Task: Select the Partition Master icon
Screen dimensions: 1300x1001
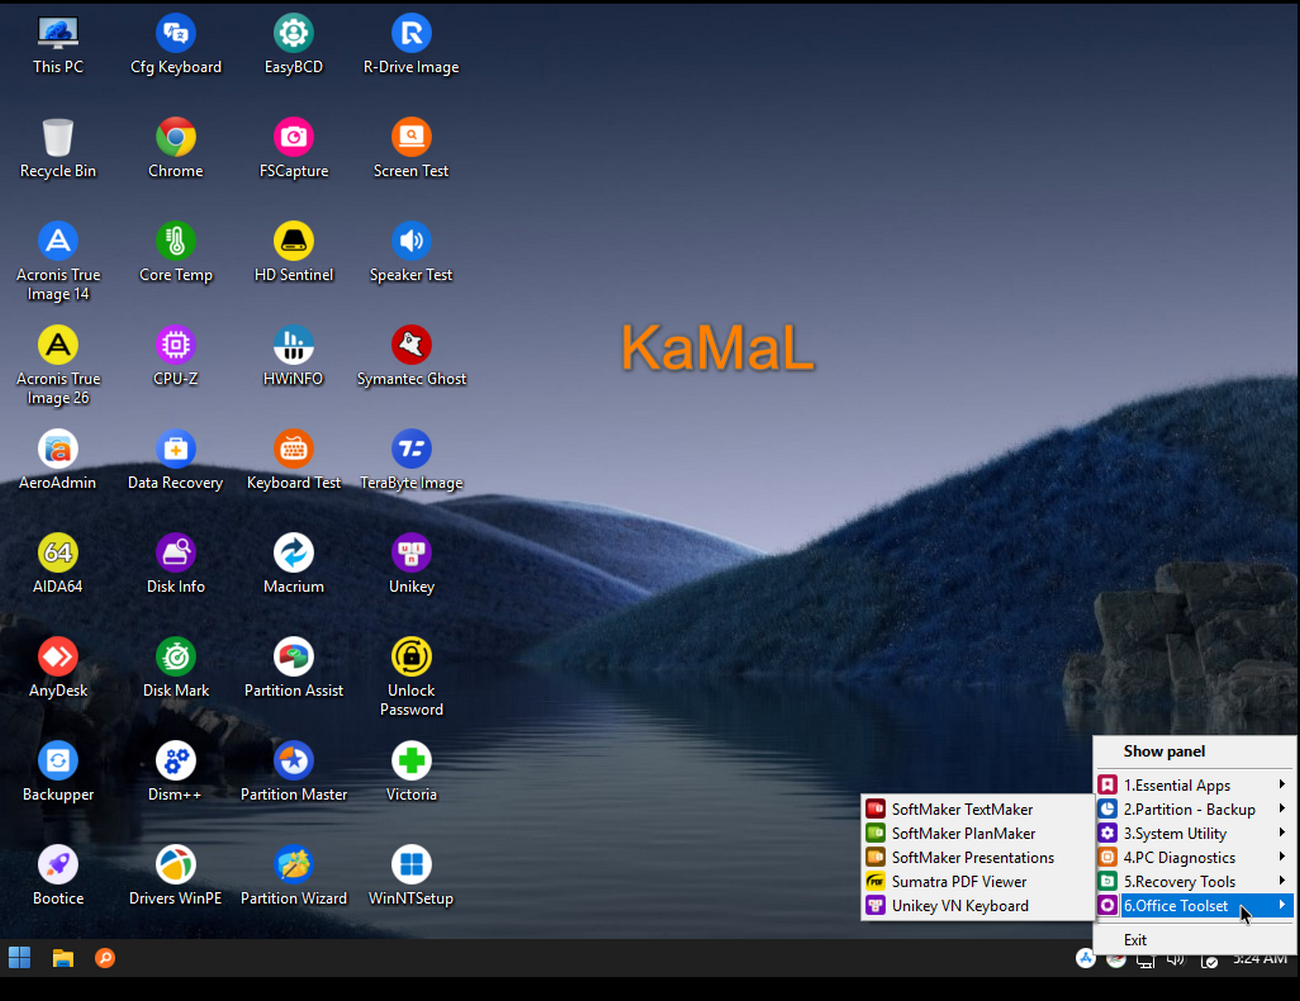Action: tap(294, 774)
